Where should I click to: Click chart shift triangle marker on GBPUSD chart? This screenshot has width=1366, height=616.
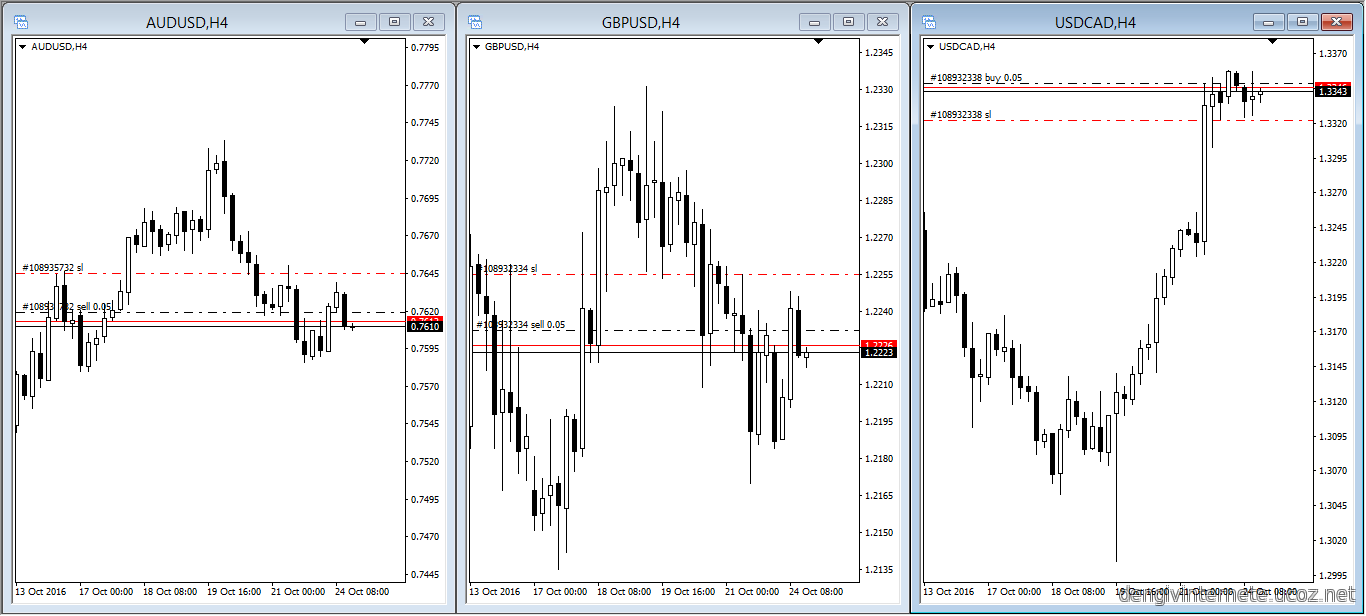click(818, 41)
